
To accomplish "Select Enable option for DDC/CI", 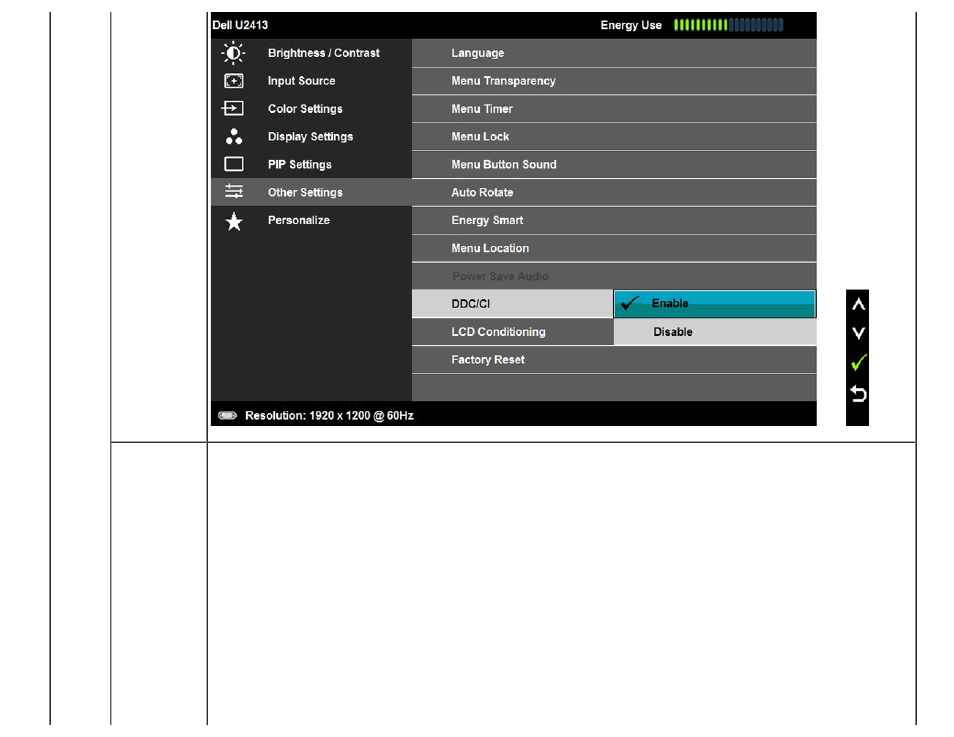I will pos(714,304).
